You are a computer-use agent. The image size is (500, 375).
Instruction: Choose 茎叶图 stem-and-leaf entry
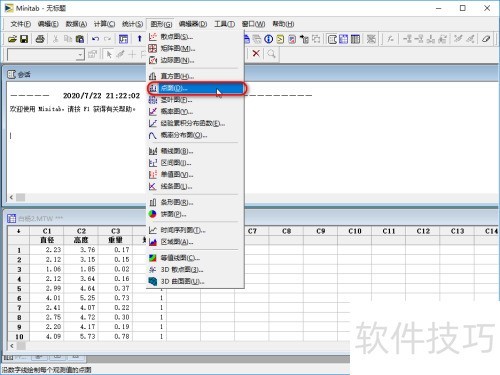[195, 100]
